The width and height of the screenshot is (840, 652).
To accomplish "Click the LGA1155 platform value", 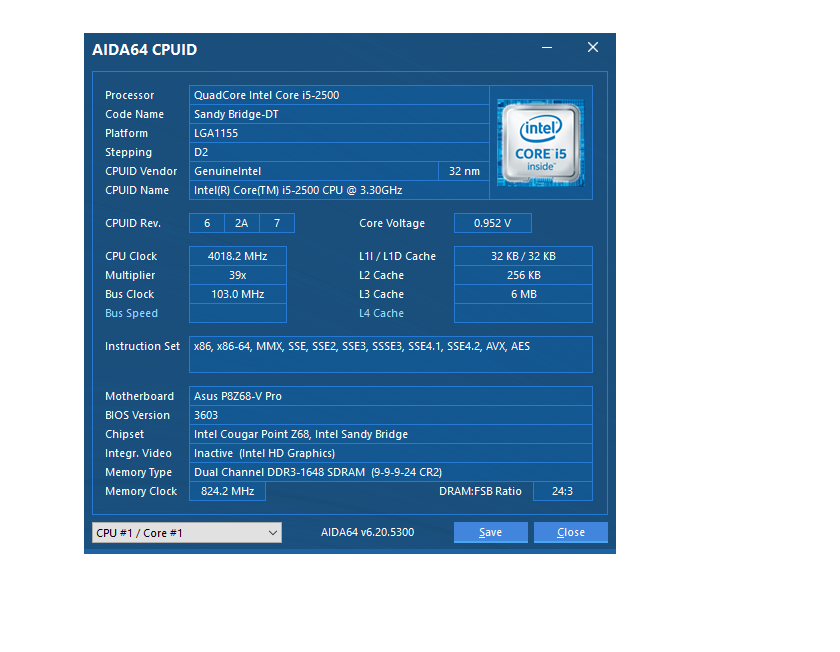I will (x=339, y=133).
